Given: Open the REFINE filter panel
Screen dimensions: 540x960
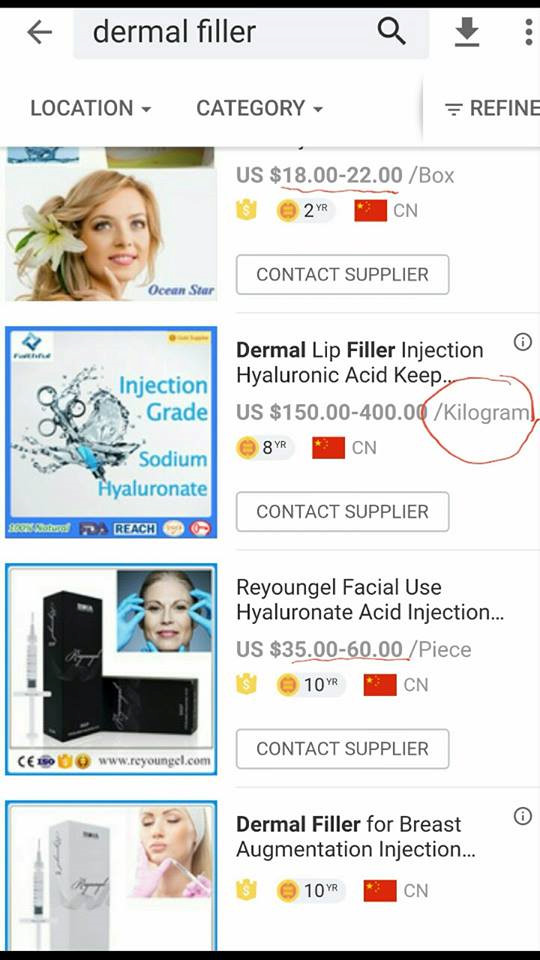Looking at the screenshot, I should click(492, 108).
